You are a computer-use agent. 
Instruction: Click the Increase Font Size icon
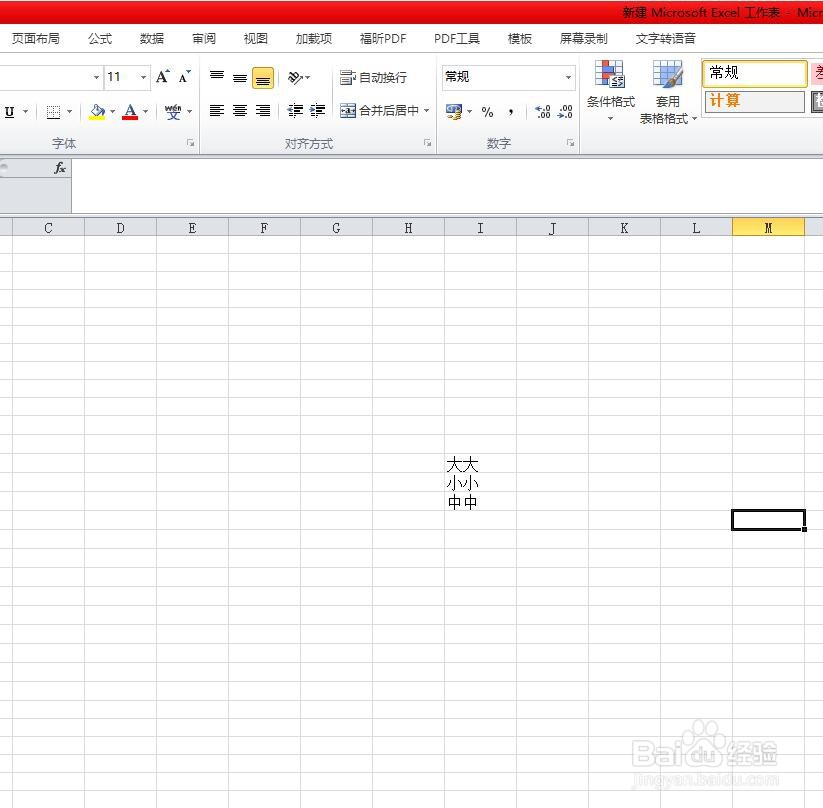[162, 77]
